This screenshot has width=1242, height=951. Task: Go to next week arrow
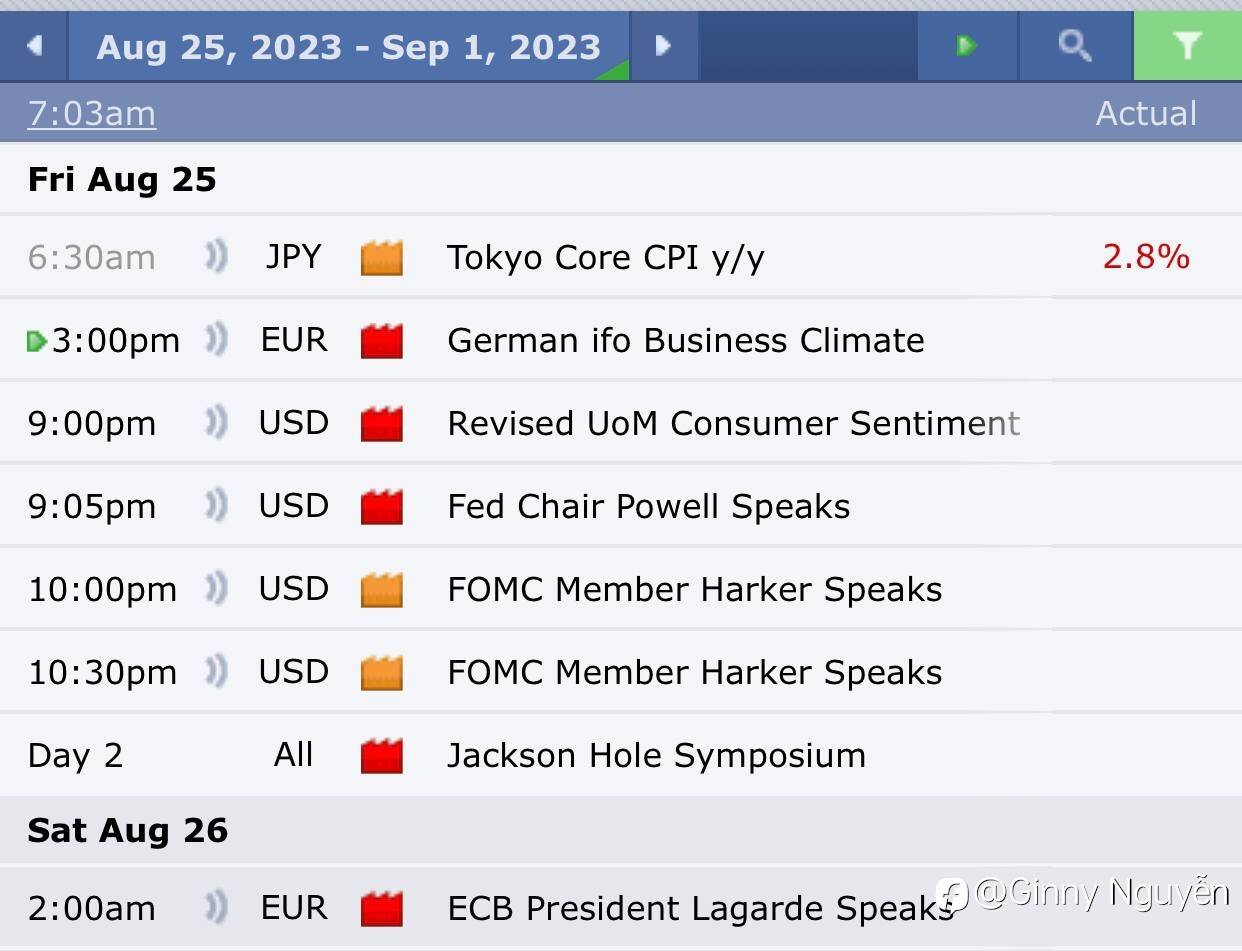pyautogui.click(x=662, y=46)
